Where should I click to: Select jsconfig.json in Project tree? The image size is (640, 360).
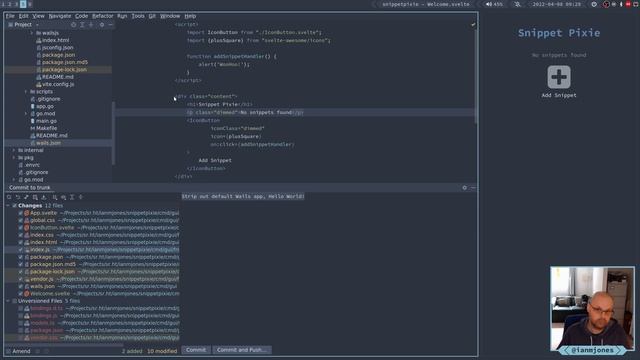click(x=58, y=48)
